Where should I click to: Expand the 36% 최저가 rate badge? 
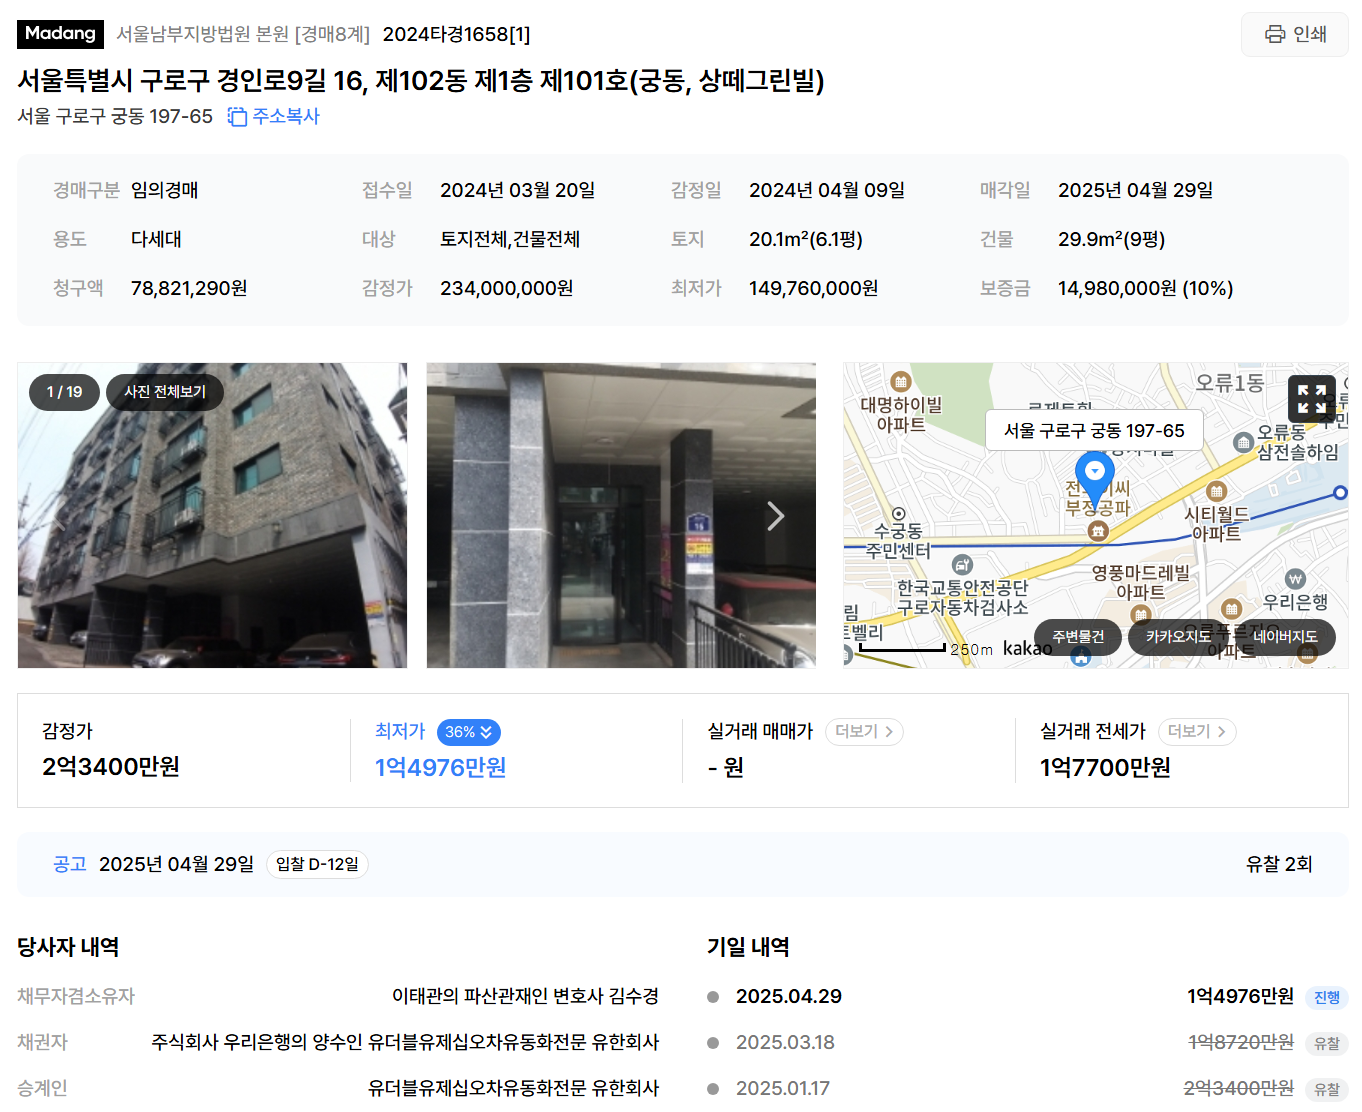(x=468, y=732)
